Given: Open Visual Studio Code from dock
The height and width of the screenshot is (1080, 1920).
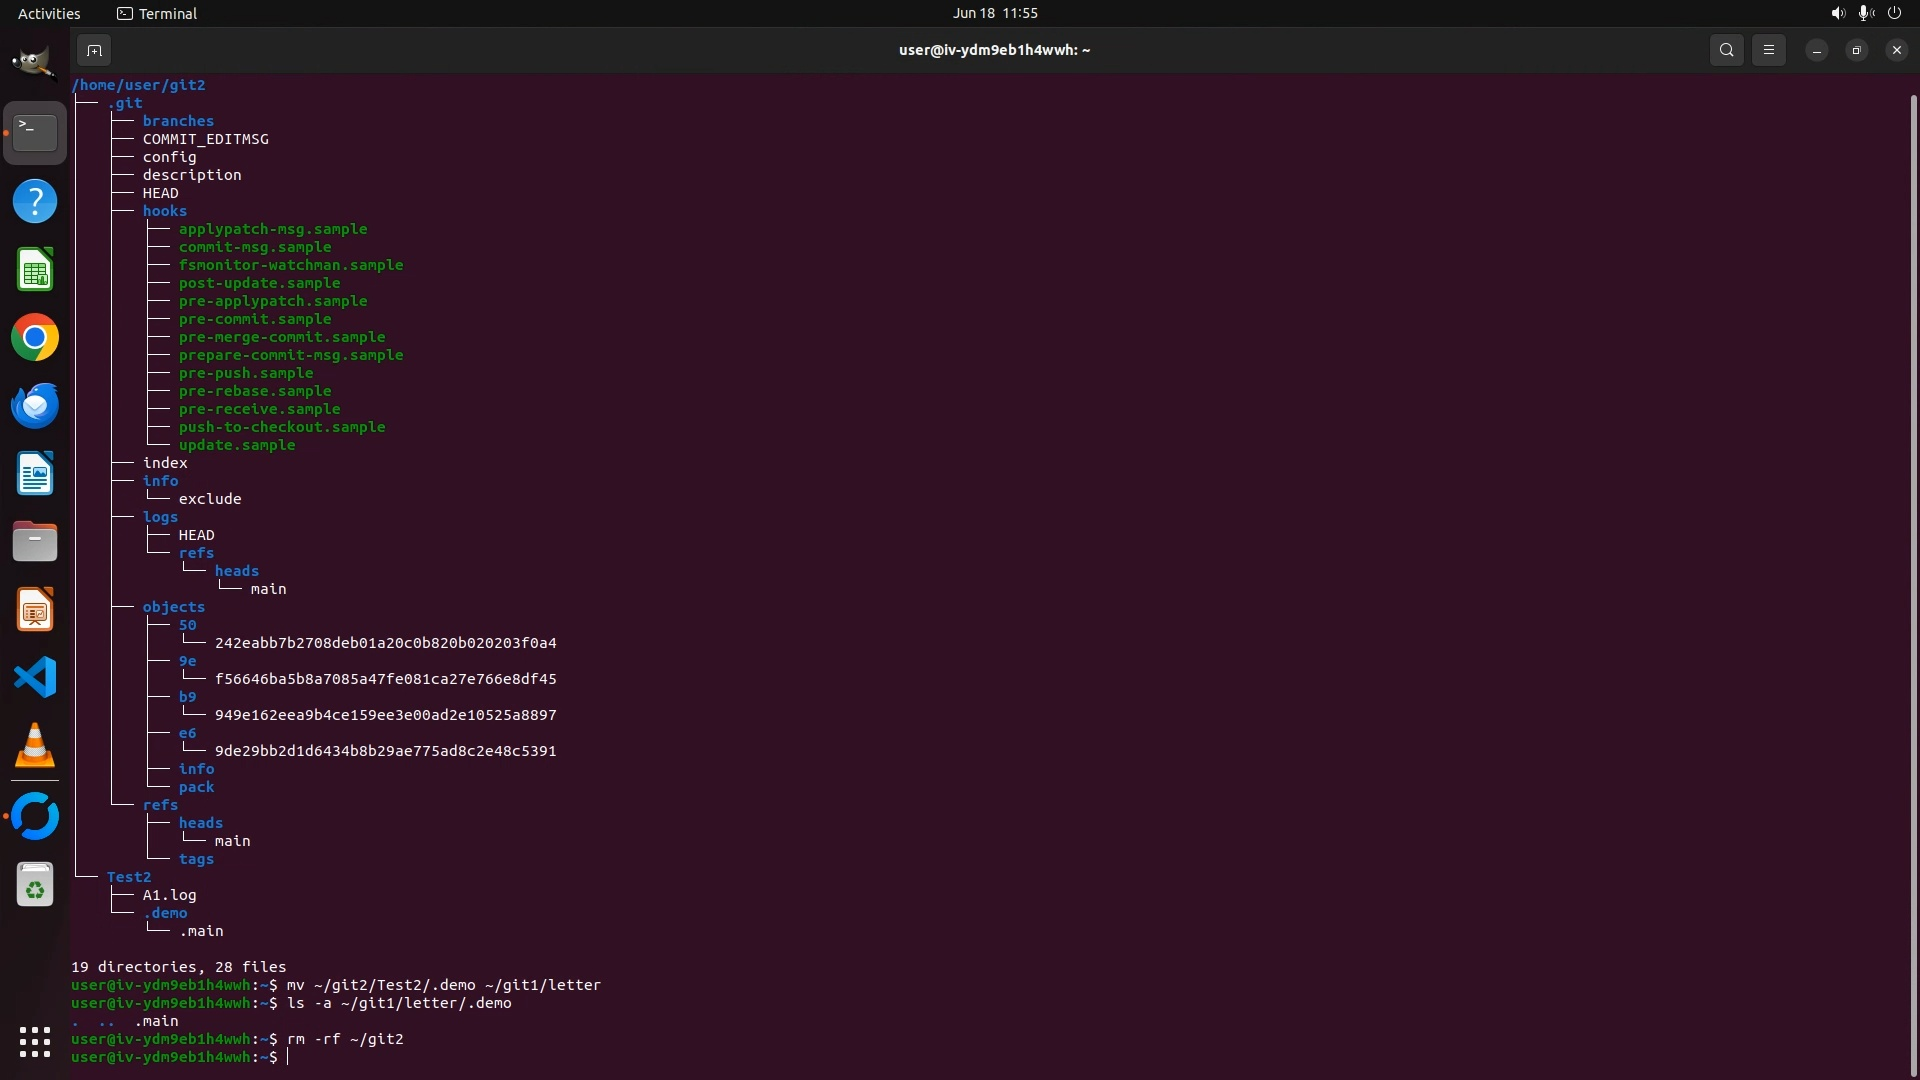Looking at the screenshot, I should 35,678.
